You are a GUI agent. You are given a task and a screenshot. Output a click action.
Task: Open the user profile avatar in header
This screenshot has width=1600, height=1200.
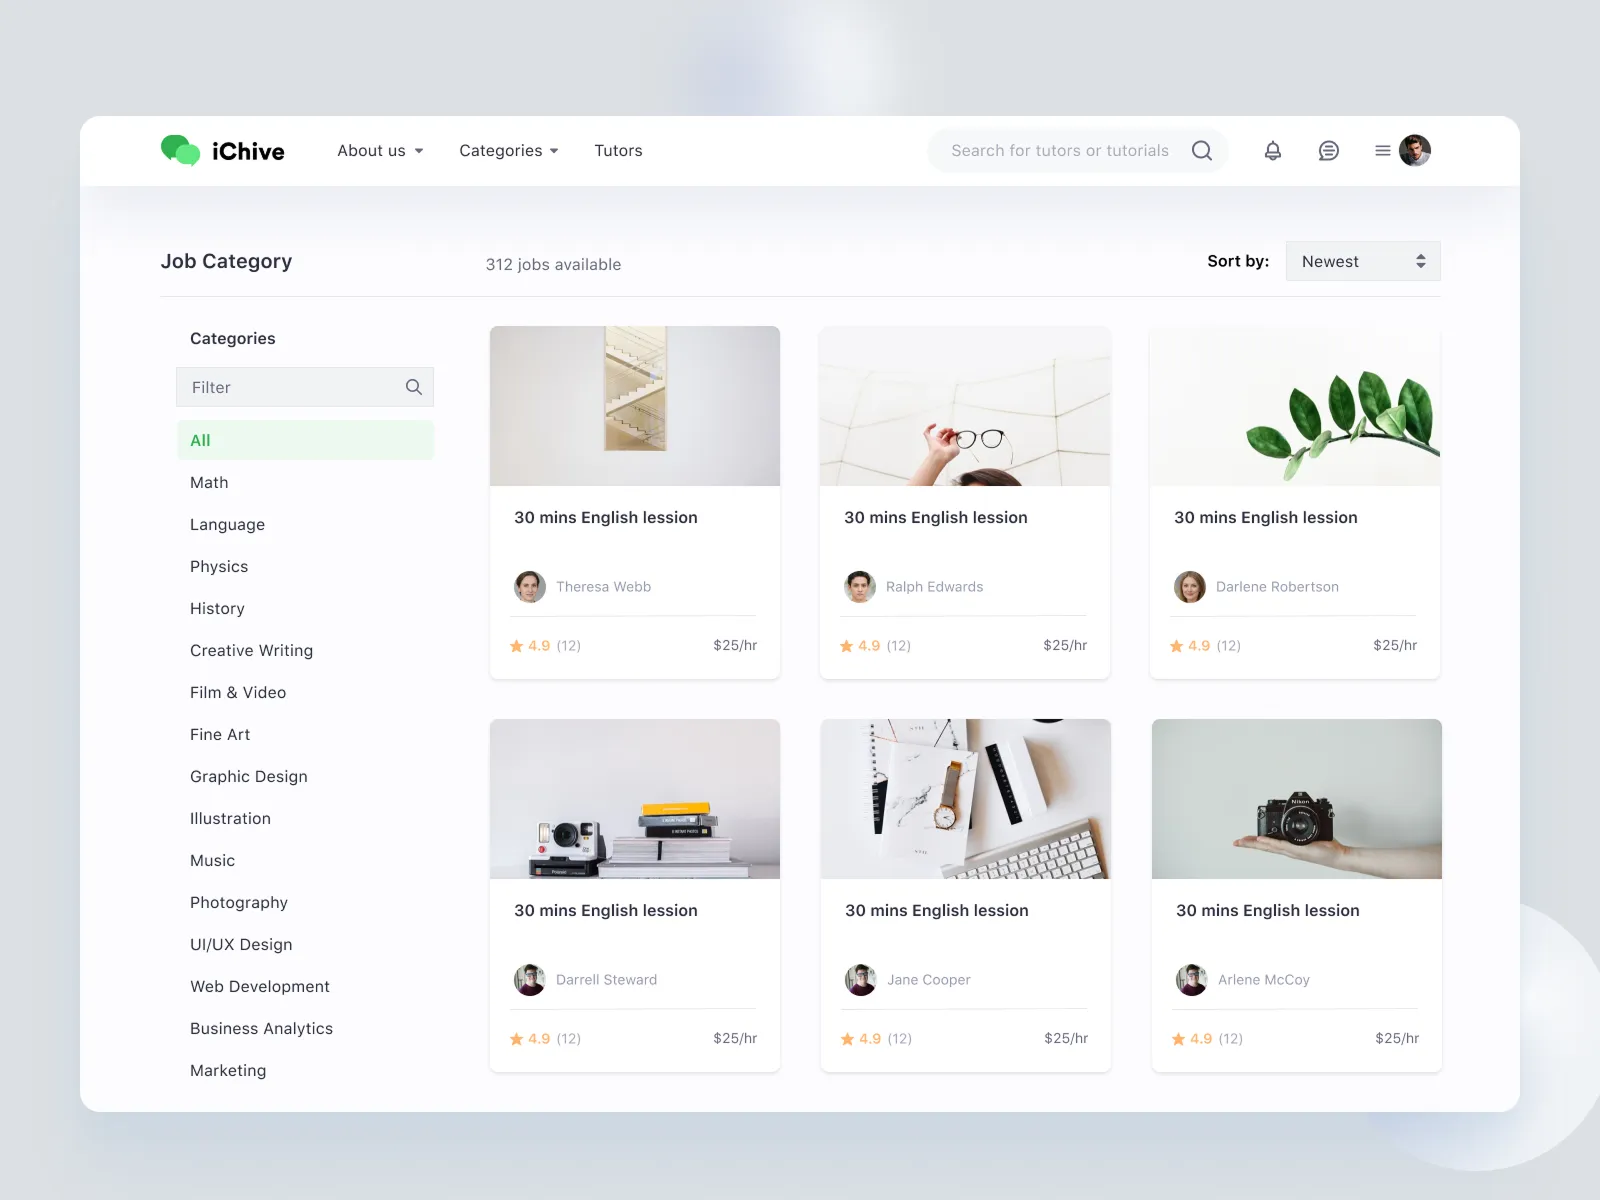(1415, 150)
